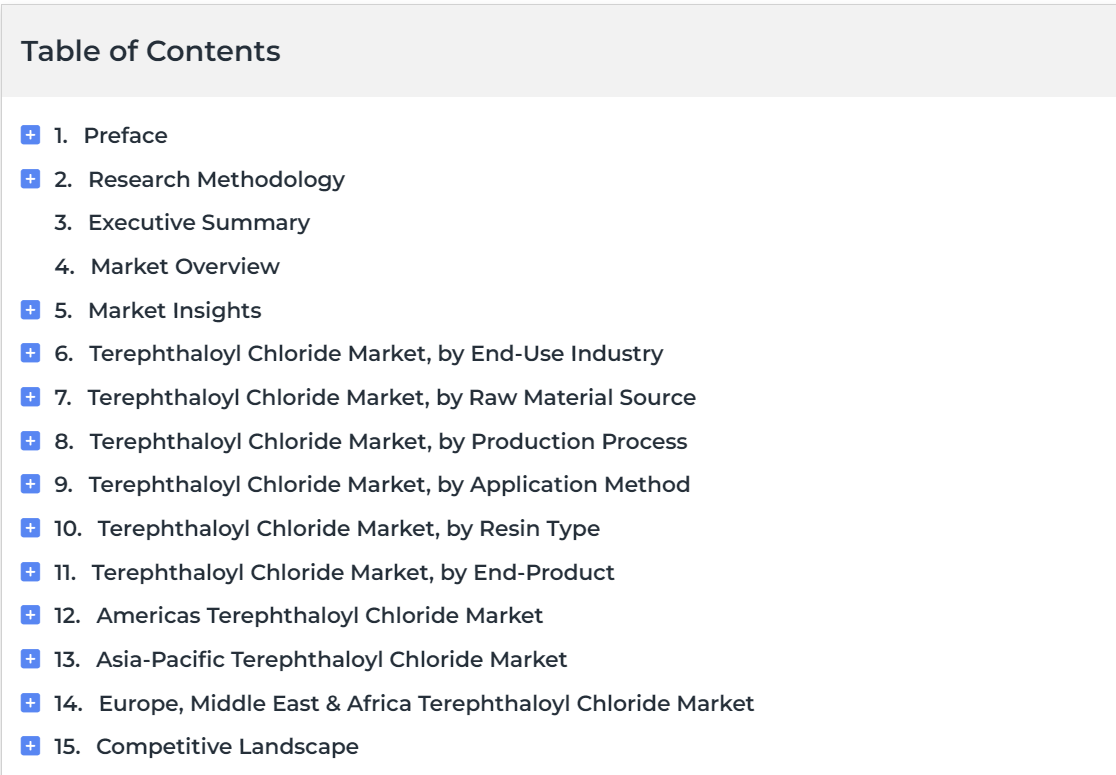This screenshot has width=1116, height=775.
Task: Expand Research Methodology with its plus icon
Action: coord(31,179)
